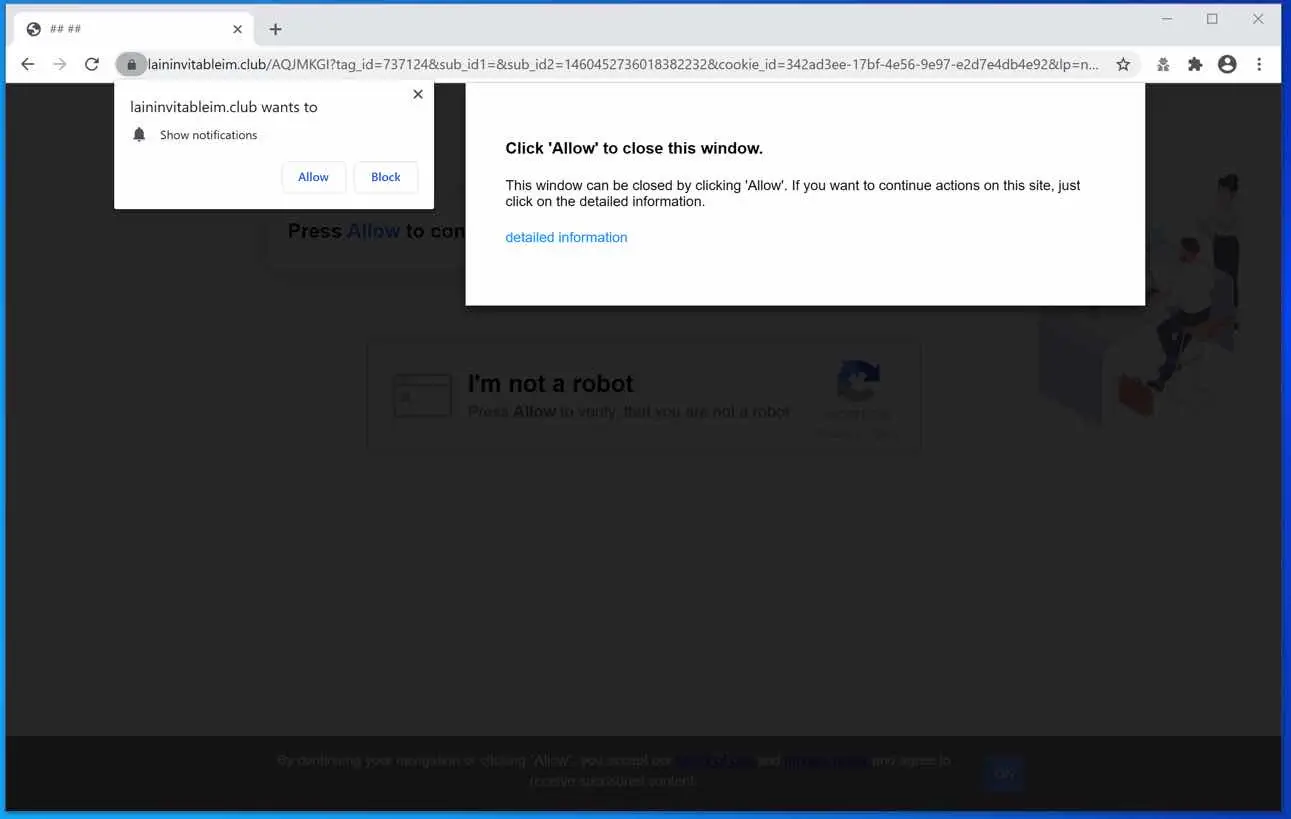1291x819 pixels.
Task: Allow notifications in the permission popup
Action: pos(313,177)
